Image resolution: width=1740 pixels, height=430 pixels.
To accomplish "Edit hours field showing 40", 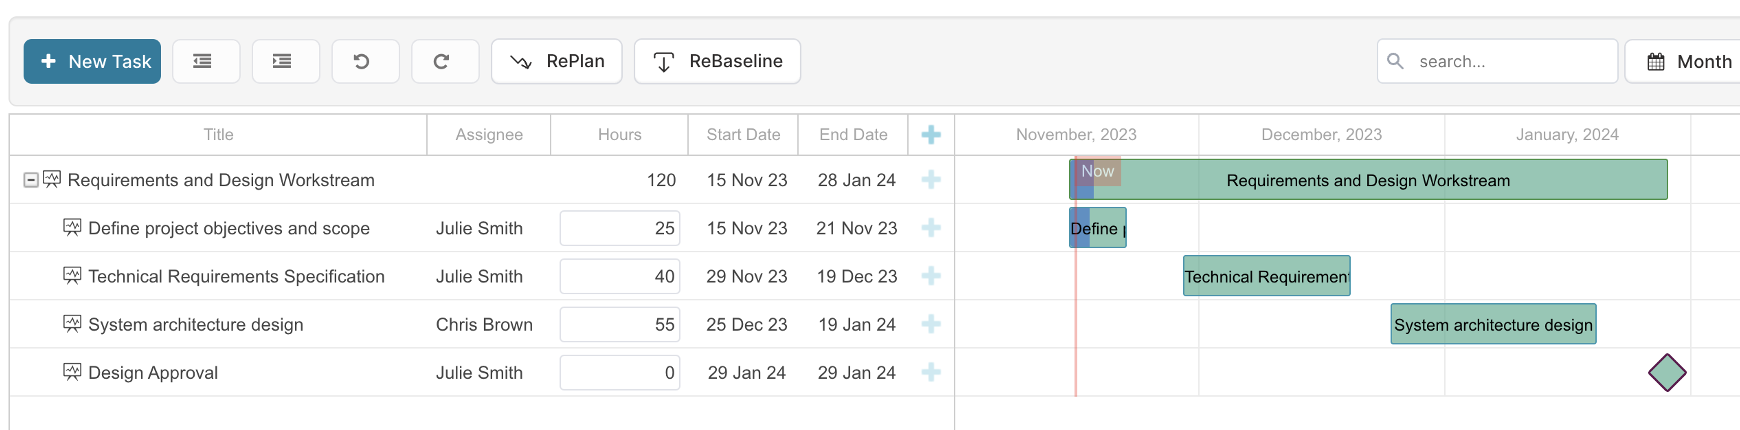I will [x=620, y=276].
